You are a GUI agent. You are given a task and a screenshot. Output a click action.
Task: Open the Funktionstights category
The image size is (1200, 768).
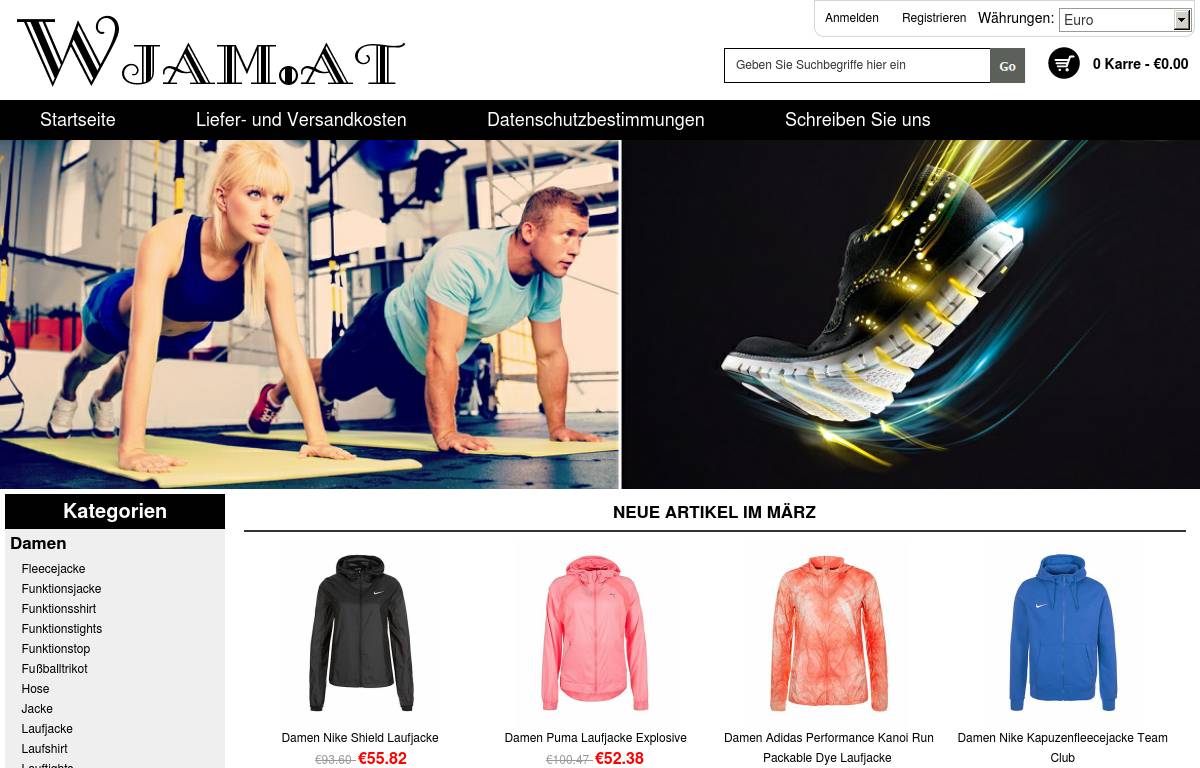coord(62,629)
